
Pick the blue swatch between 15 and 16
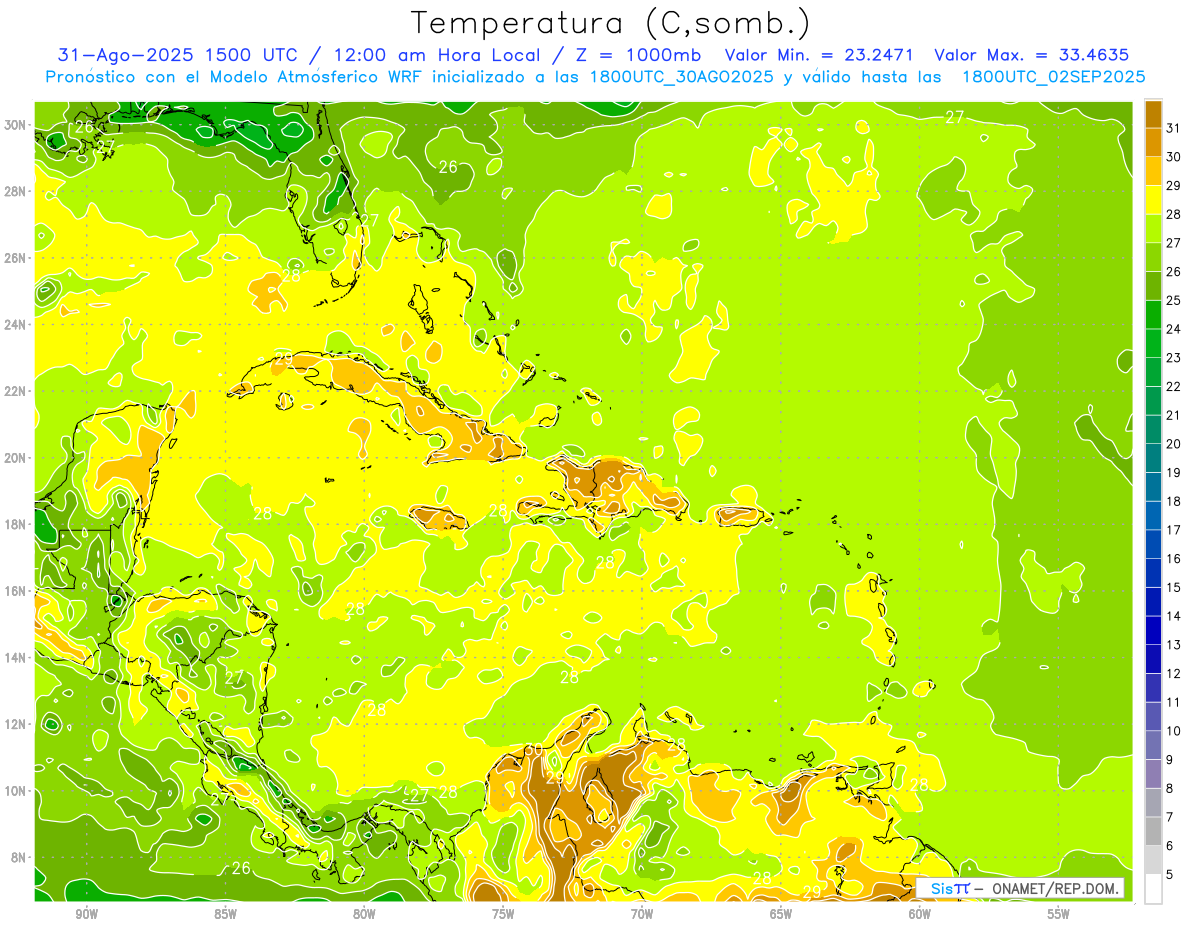(x=1153, y=574)
